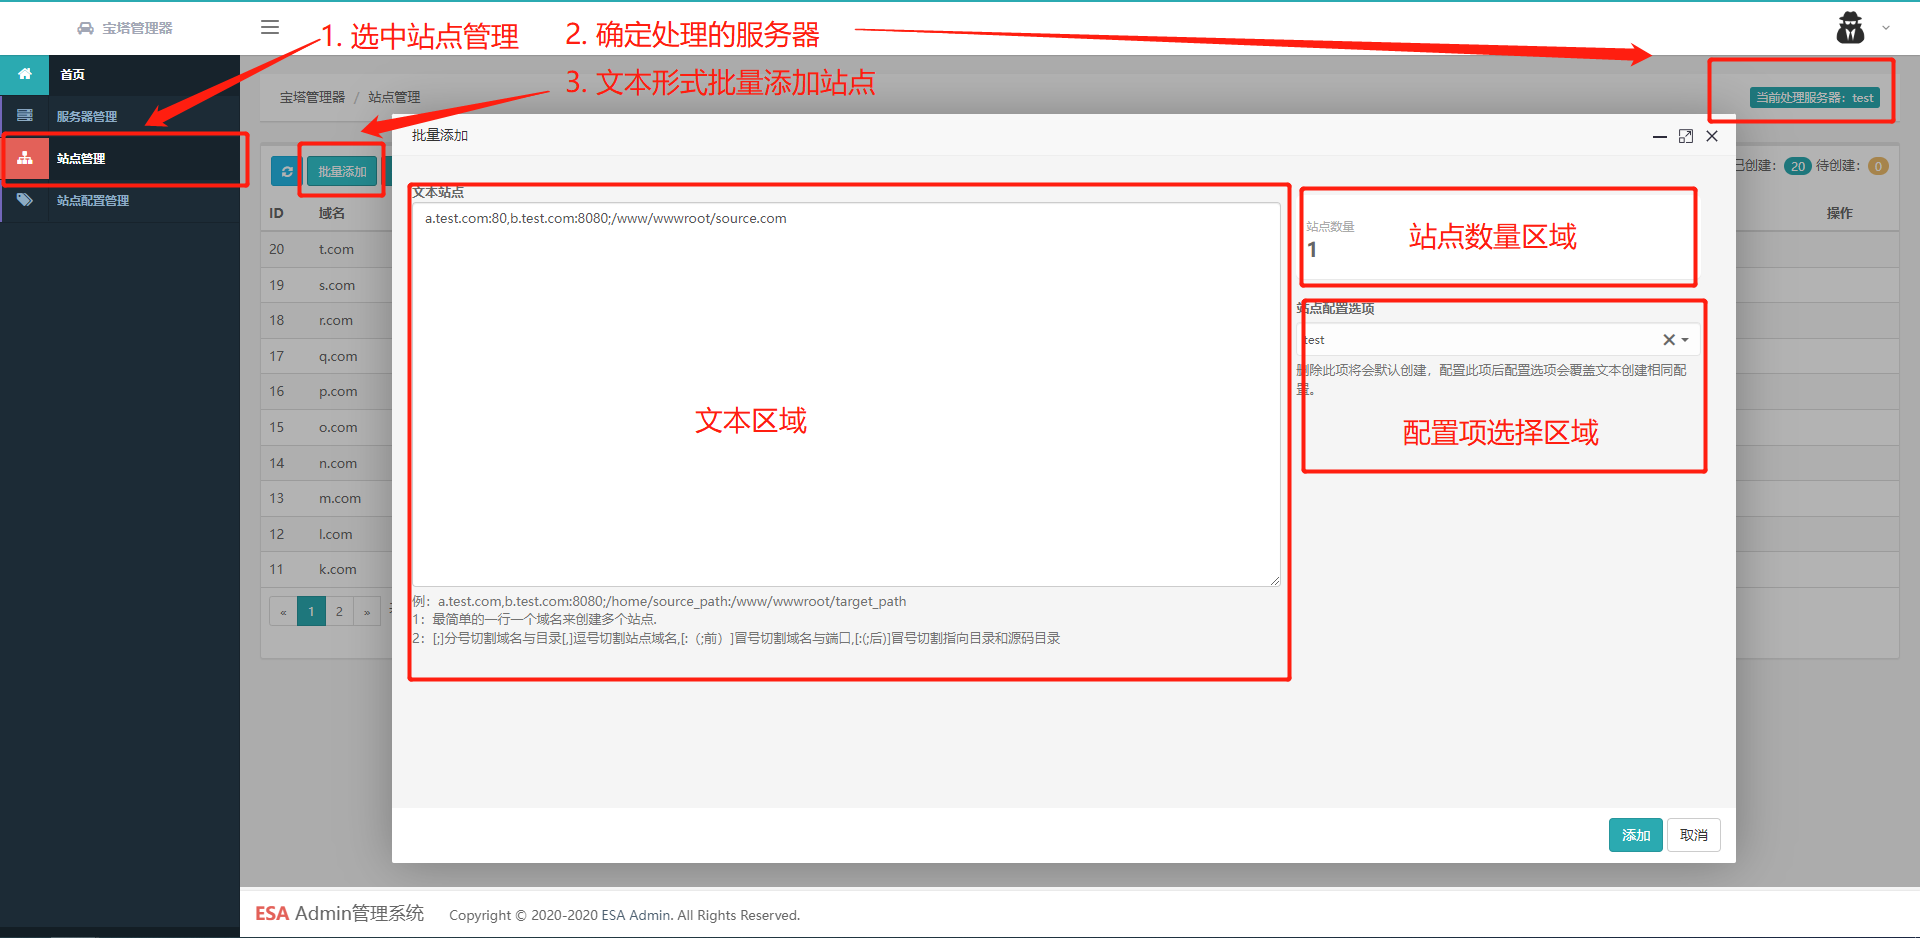This screenshot has height=938, width=1920.
Task: Click the home icon in sidebar
Action: point(25,74)
